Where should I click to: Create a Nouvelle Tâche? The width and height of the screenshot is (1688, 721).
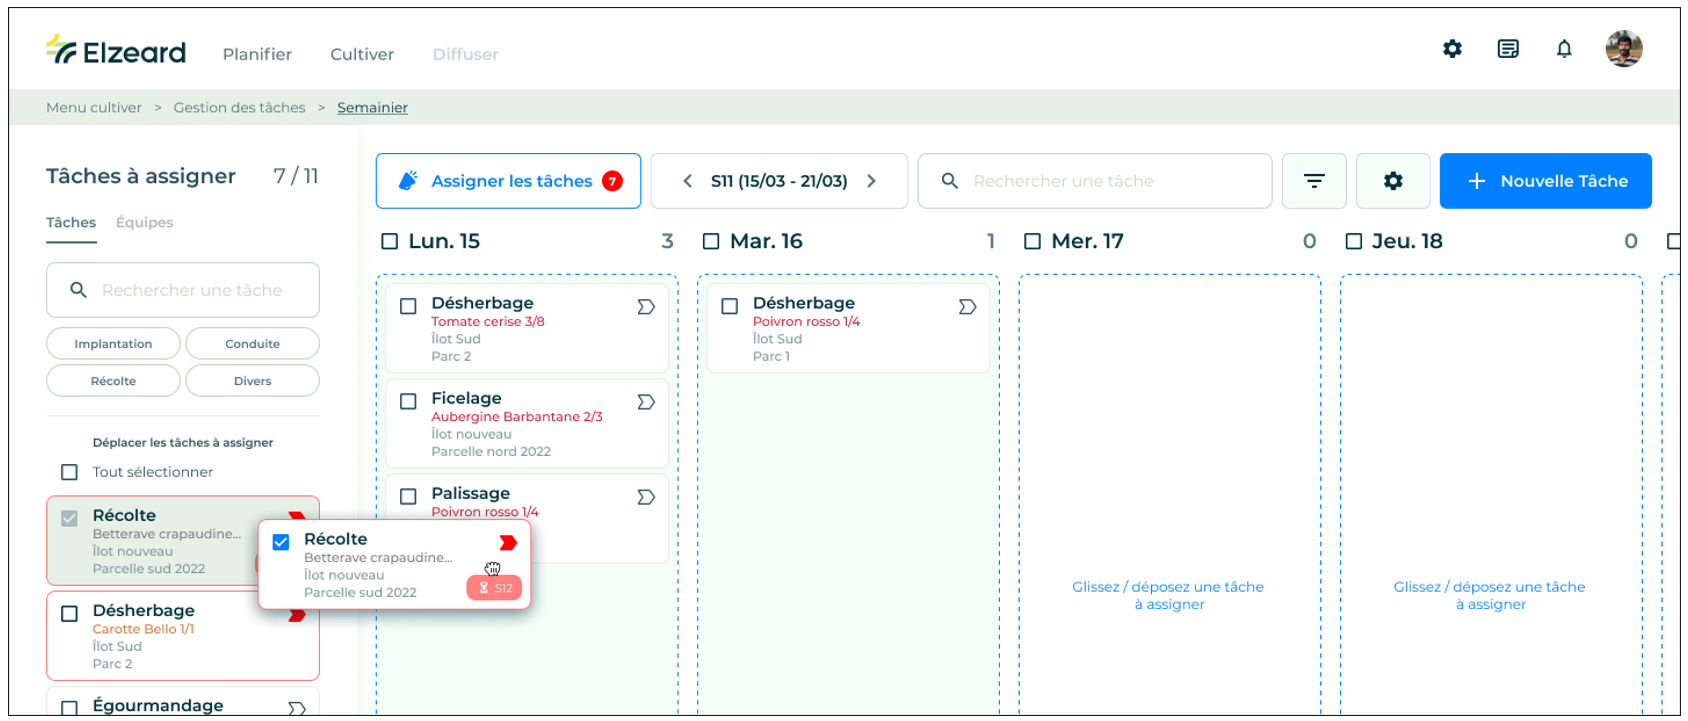[x=1545, y=181]
